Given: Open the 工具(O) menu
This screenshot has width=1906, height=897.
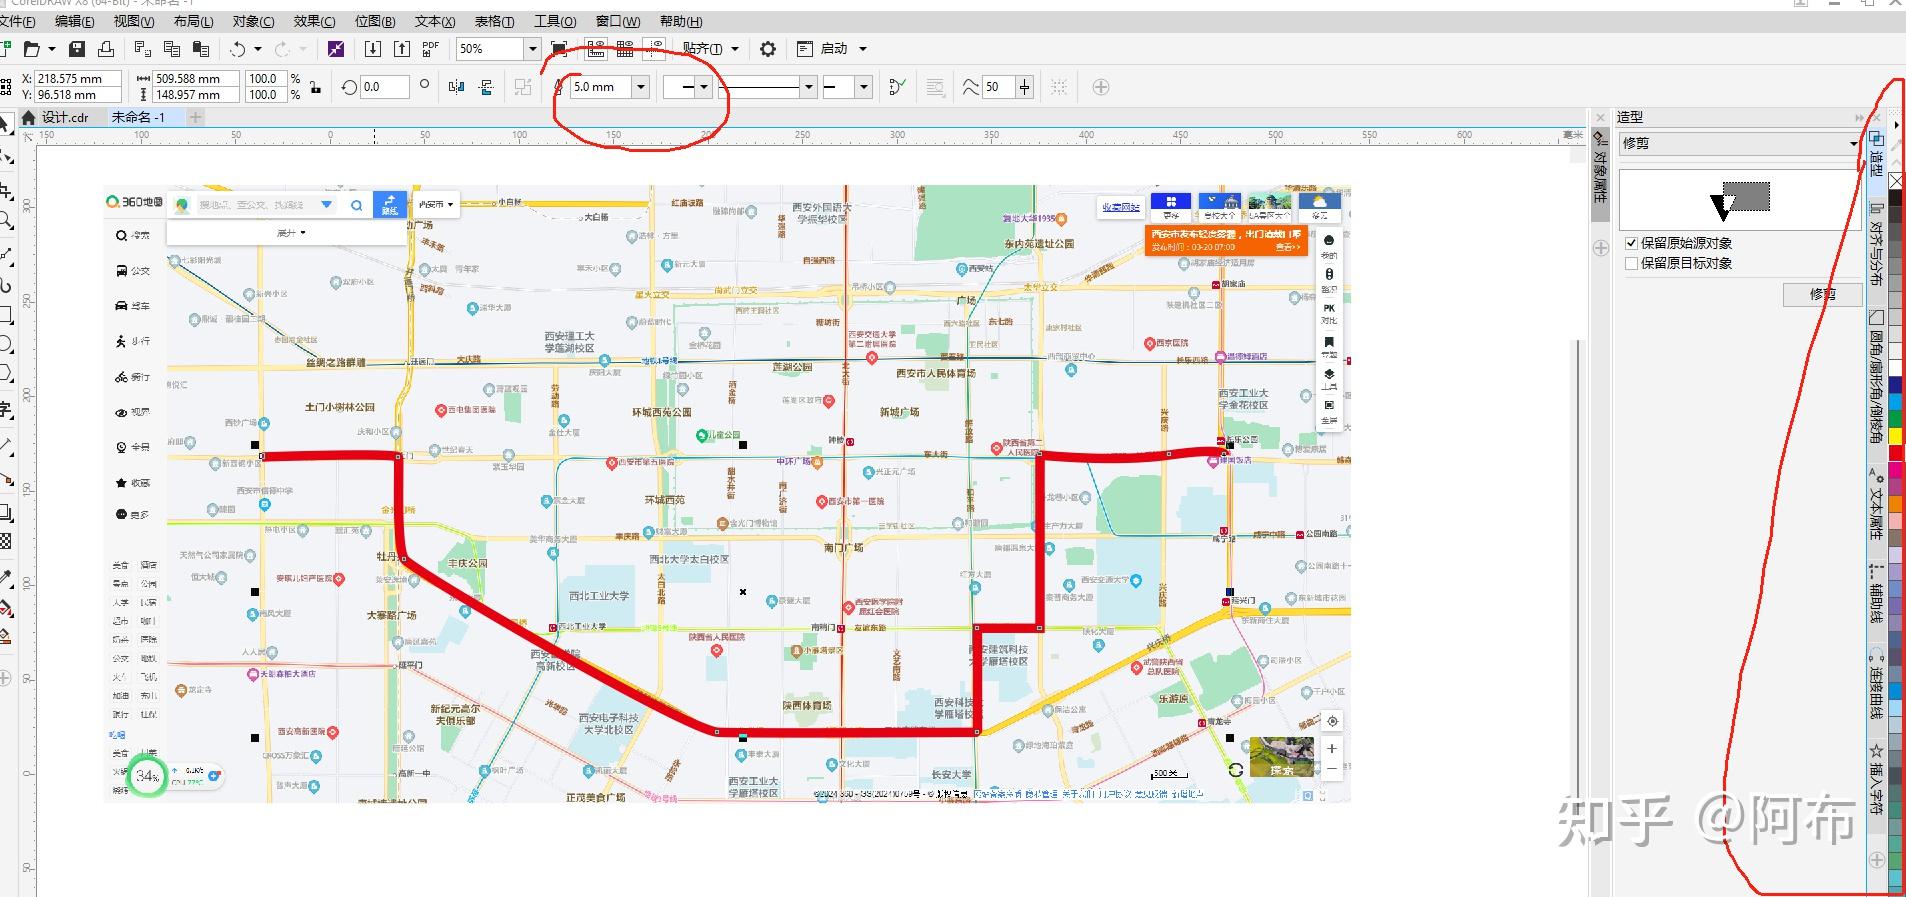Looking at the screenshot, I should [555, 21].
